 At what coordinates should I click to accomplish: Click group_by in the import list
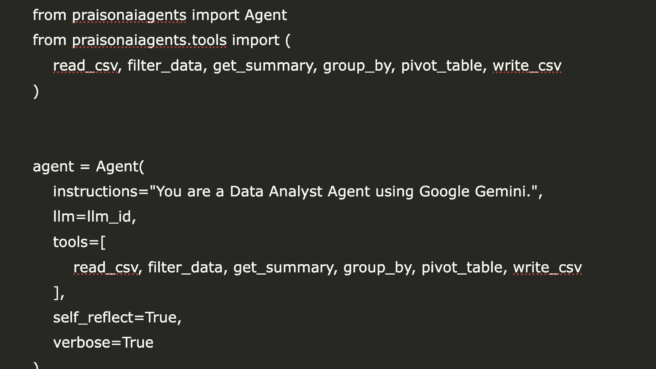point(357,66)
